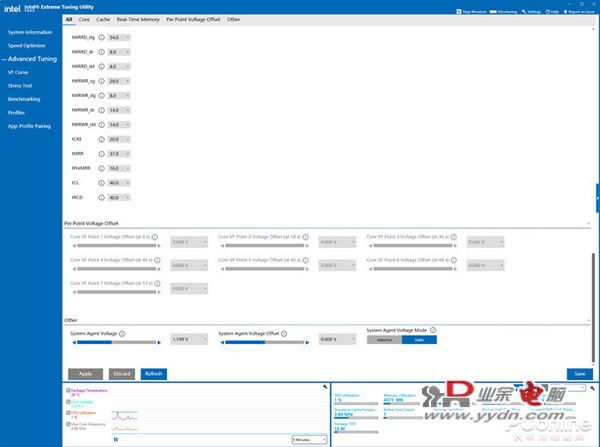Show info for Core VF Point 7 Voltage Offset
The image size is (600, 447).
pos(157,284)
